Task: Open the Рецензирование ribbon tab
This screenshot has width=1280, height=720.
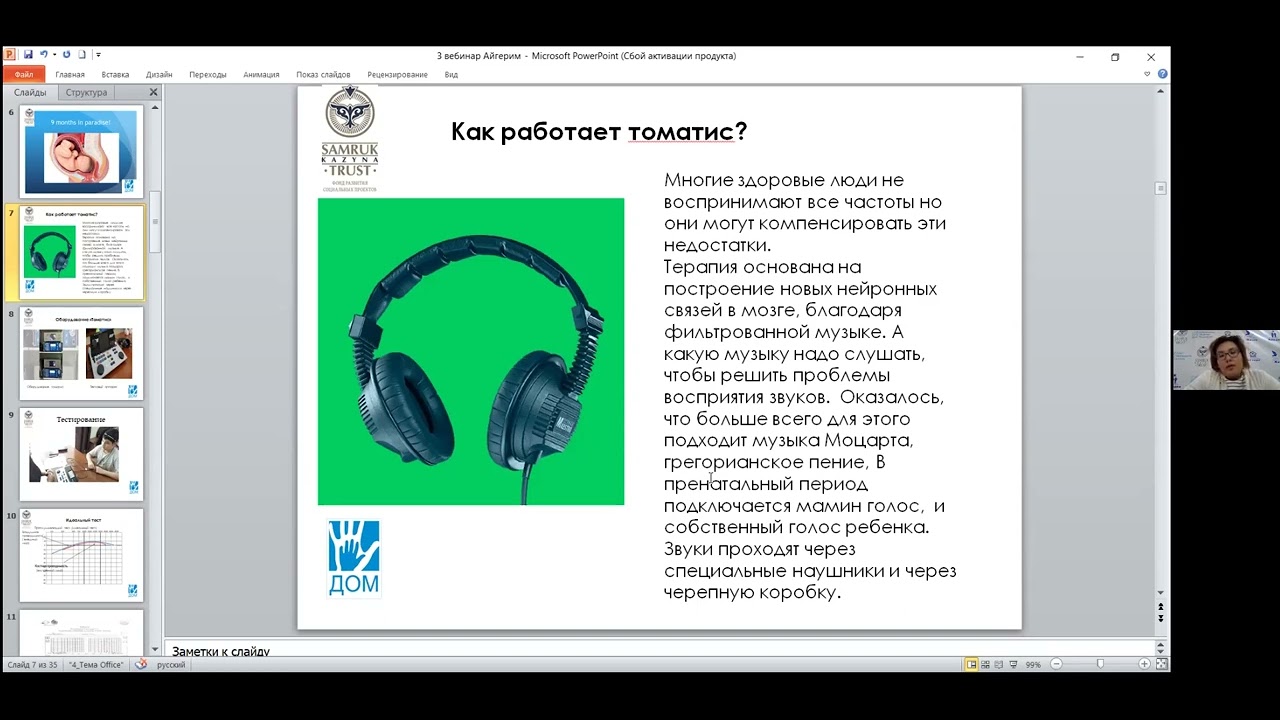Action: point(397,75)
